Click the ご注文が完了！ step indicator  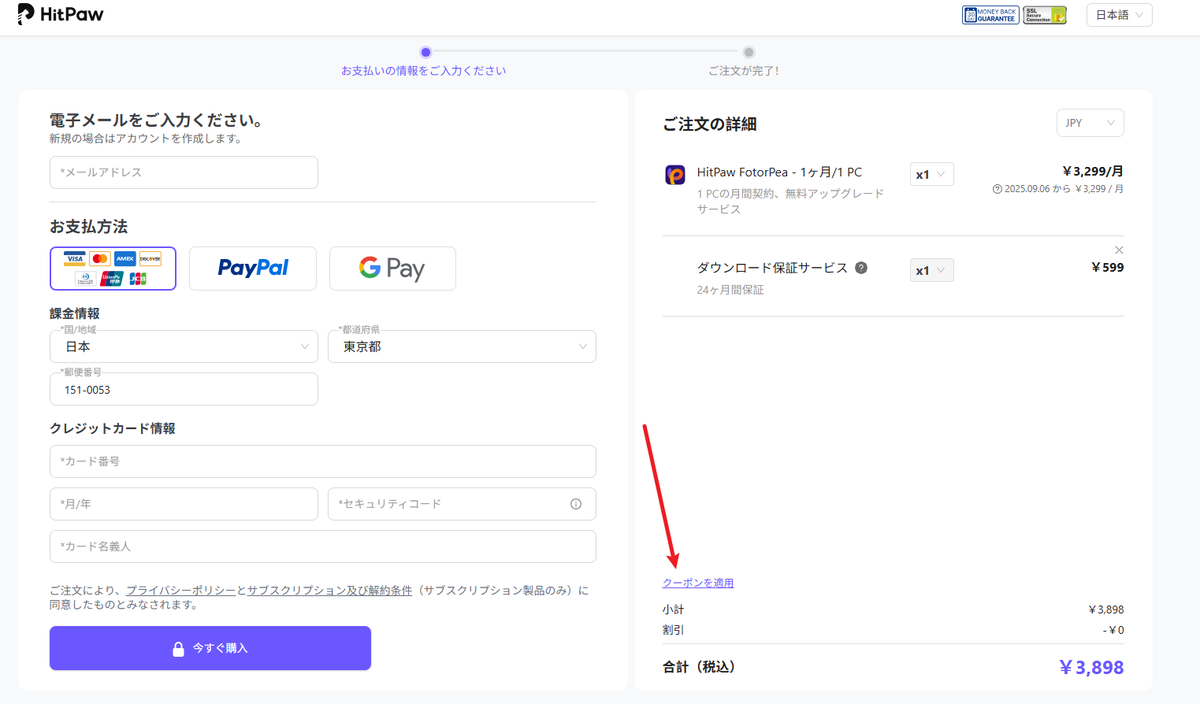tap(743, 71)
